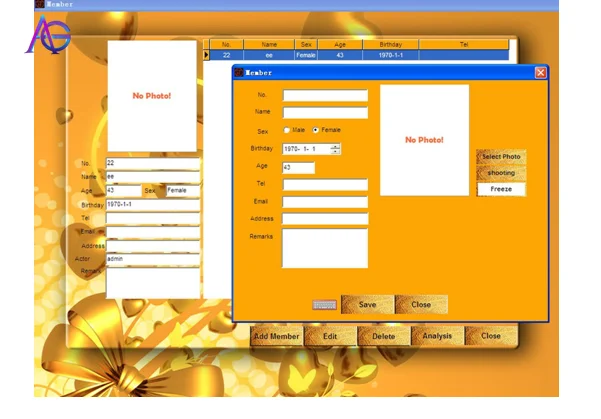Image resolution: width=601 pixels, height=419 pixels.
Task: Click table cell with age 43
Action: tap(340, 55)
